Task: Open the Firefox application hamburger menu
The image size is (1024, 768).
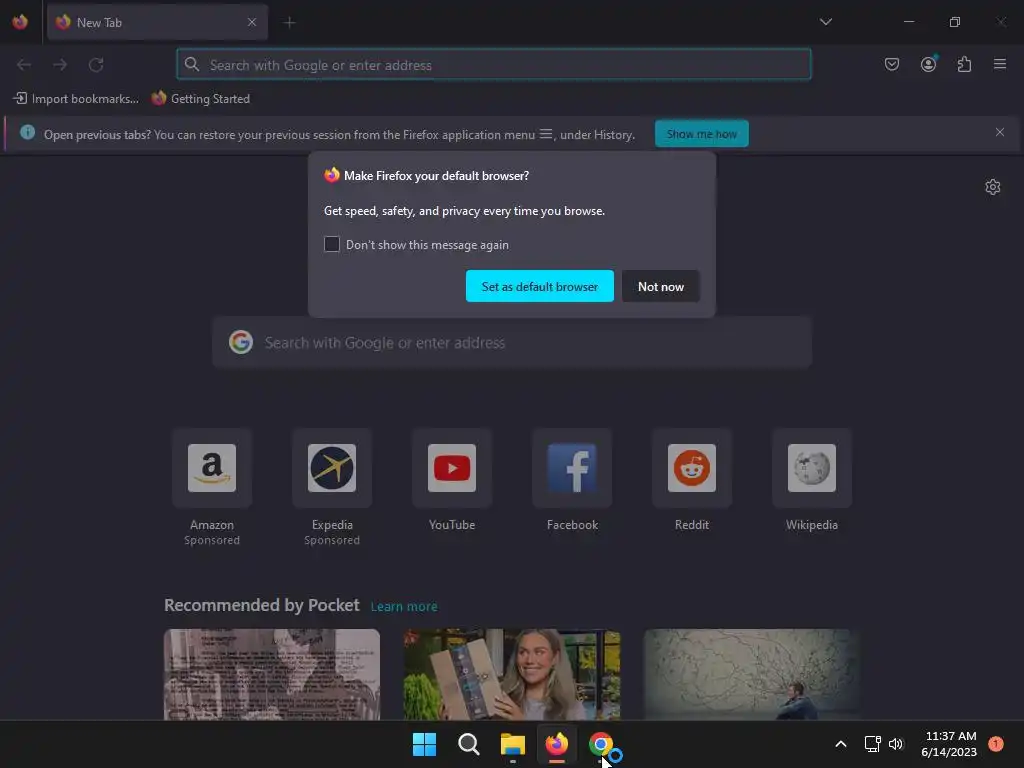Action: click(x=999, y=64)
